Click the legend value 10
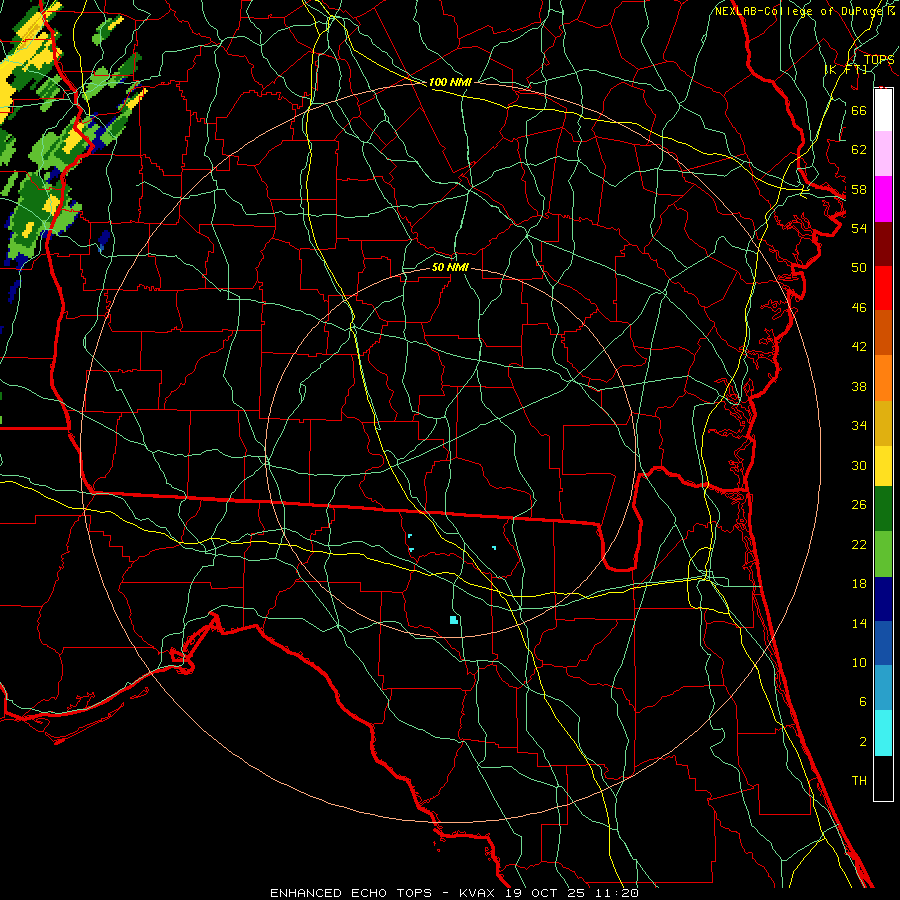The image size is (900, 900). (859, 663)
